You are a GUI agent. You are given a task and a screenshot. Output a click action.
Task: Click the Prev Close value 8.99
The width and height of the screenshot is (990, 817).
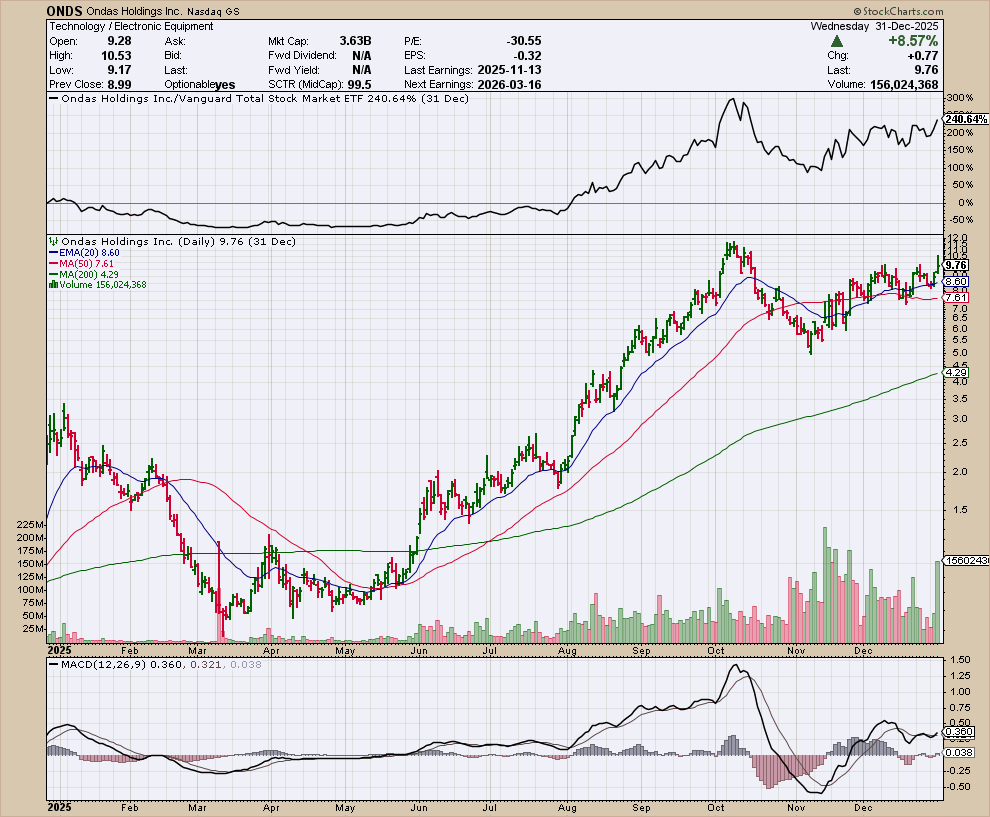click(119, 85)
